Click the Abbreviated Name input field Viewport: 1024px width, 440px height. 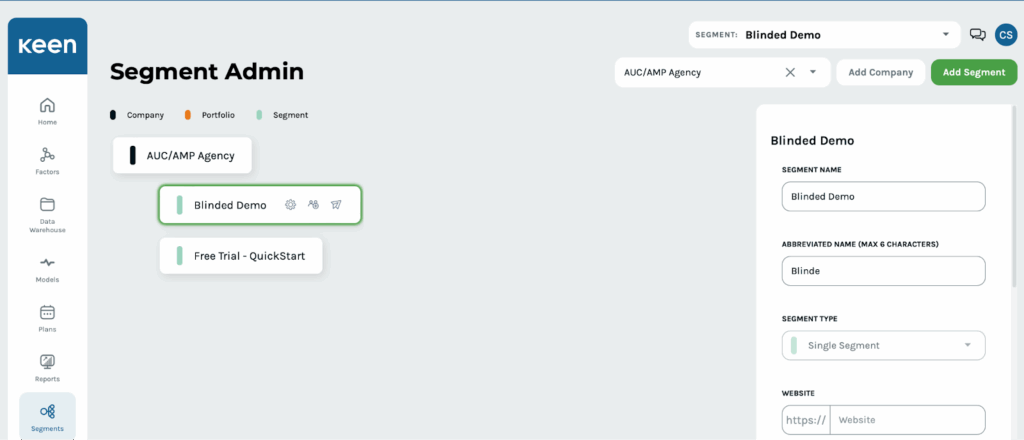pyautogui.click(x=883, y=271)
